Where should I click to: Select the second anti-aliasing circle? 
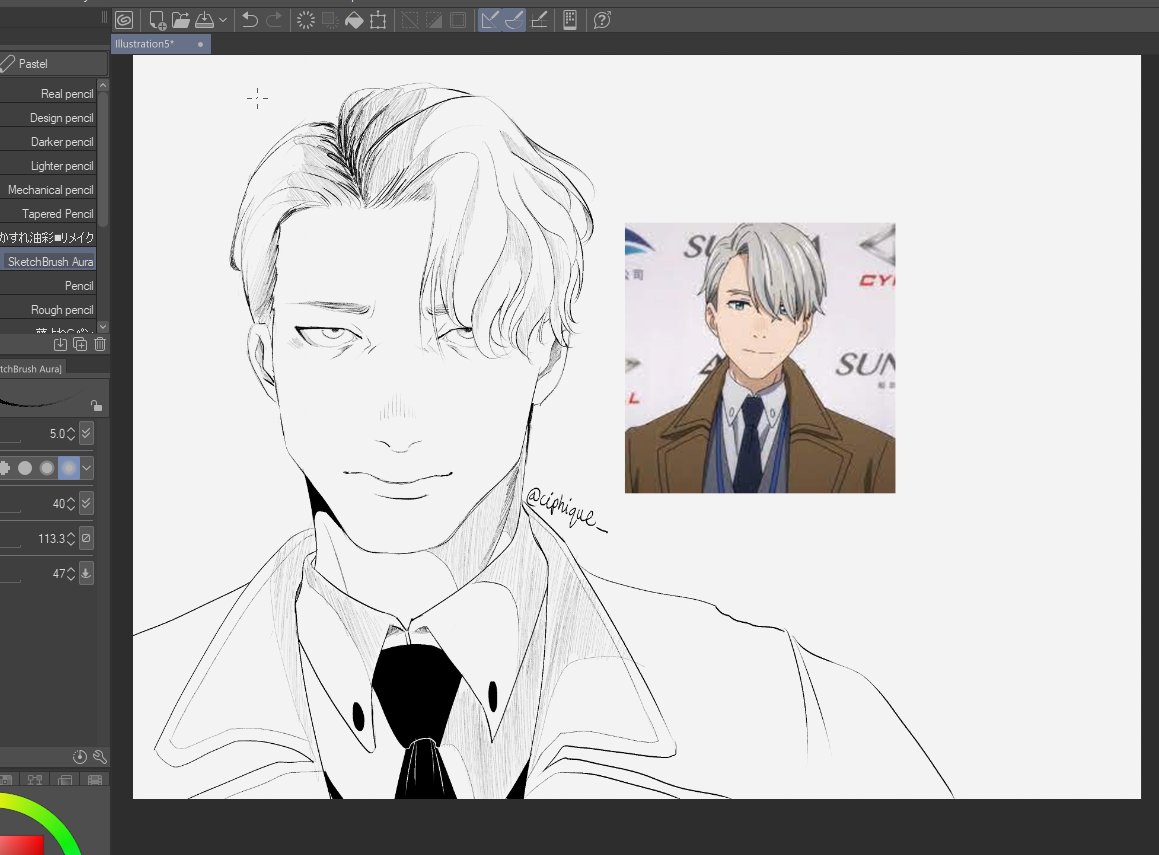pyautogui.click(x=25, y=468)
